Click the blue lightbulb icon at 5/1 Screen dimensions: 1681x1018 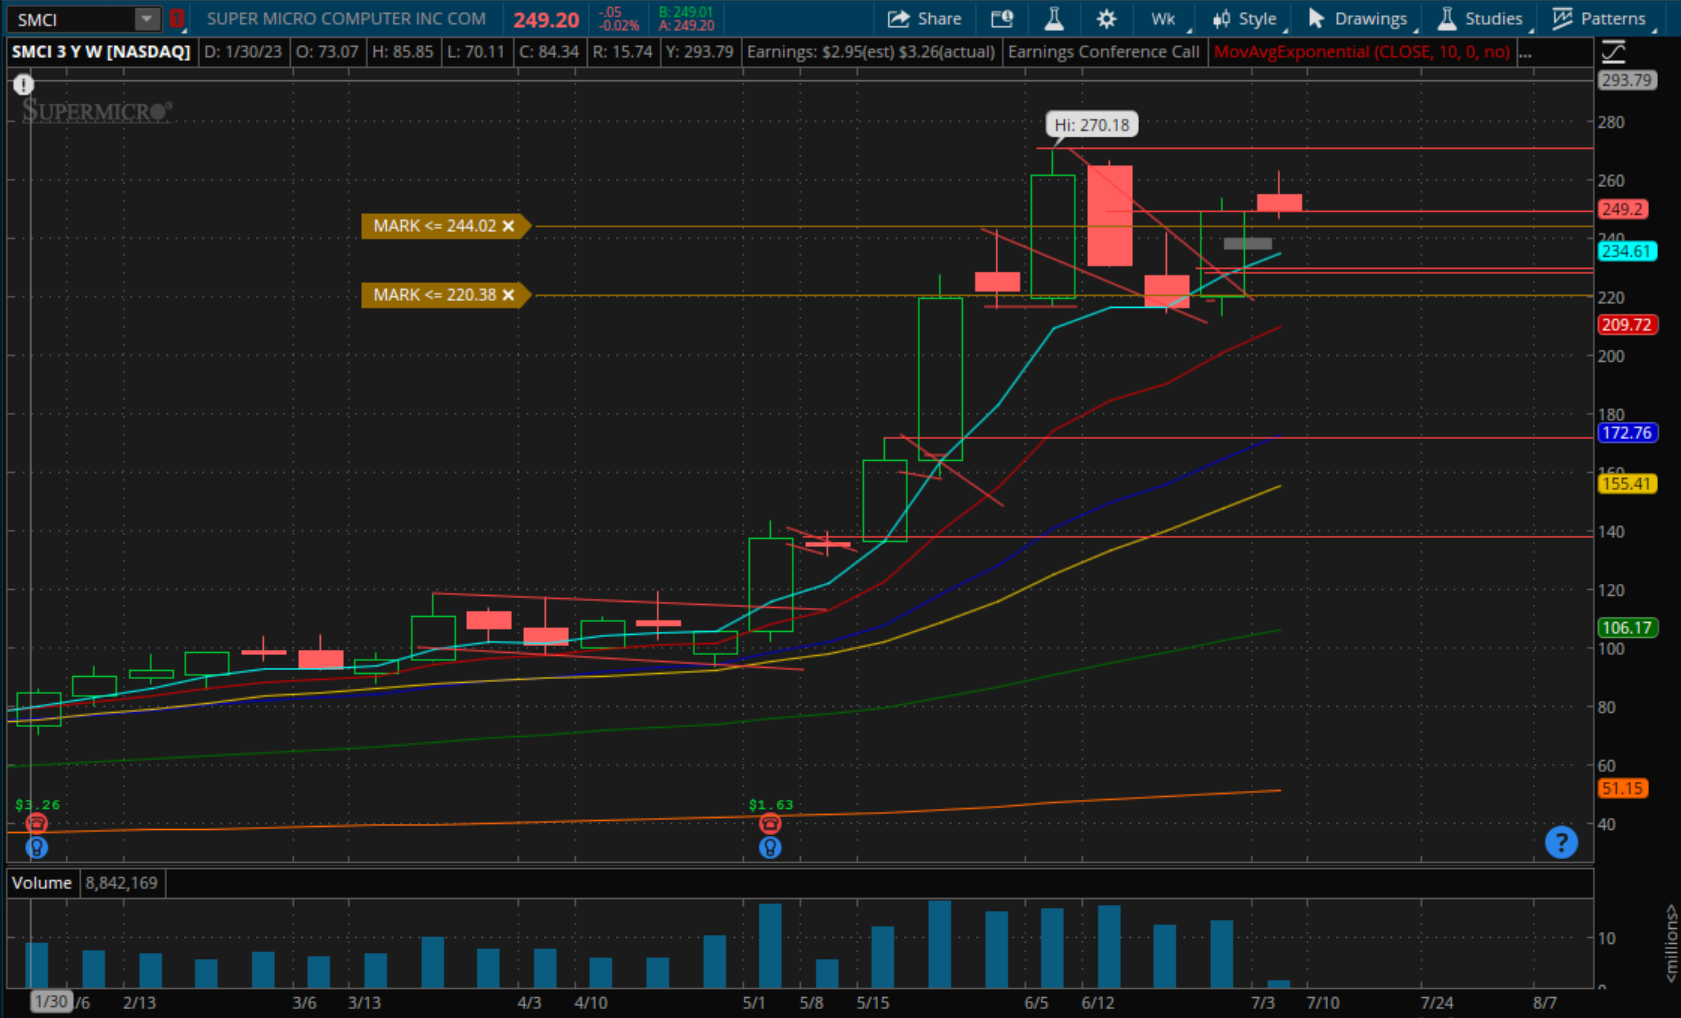tap(769, 847)
